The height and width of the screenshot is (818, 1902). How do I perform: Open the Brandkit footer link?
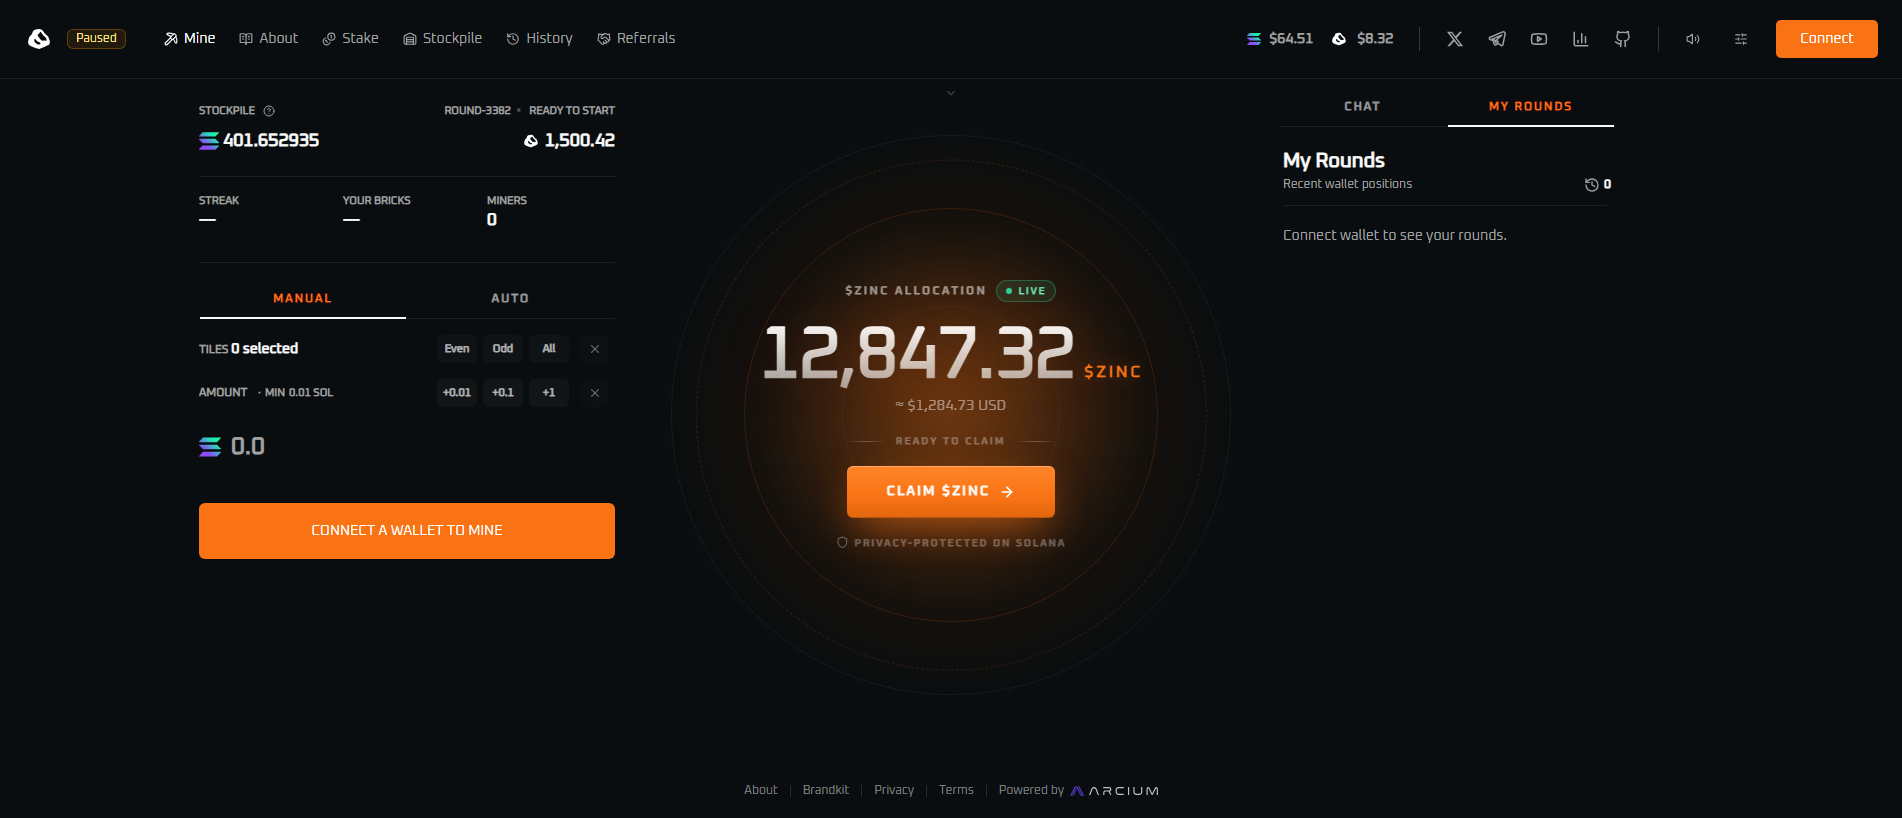[x=826, y=790]
